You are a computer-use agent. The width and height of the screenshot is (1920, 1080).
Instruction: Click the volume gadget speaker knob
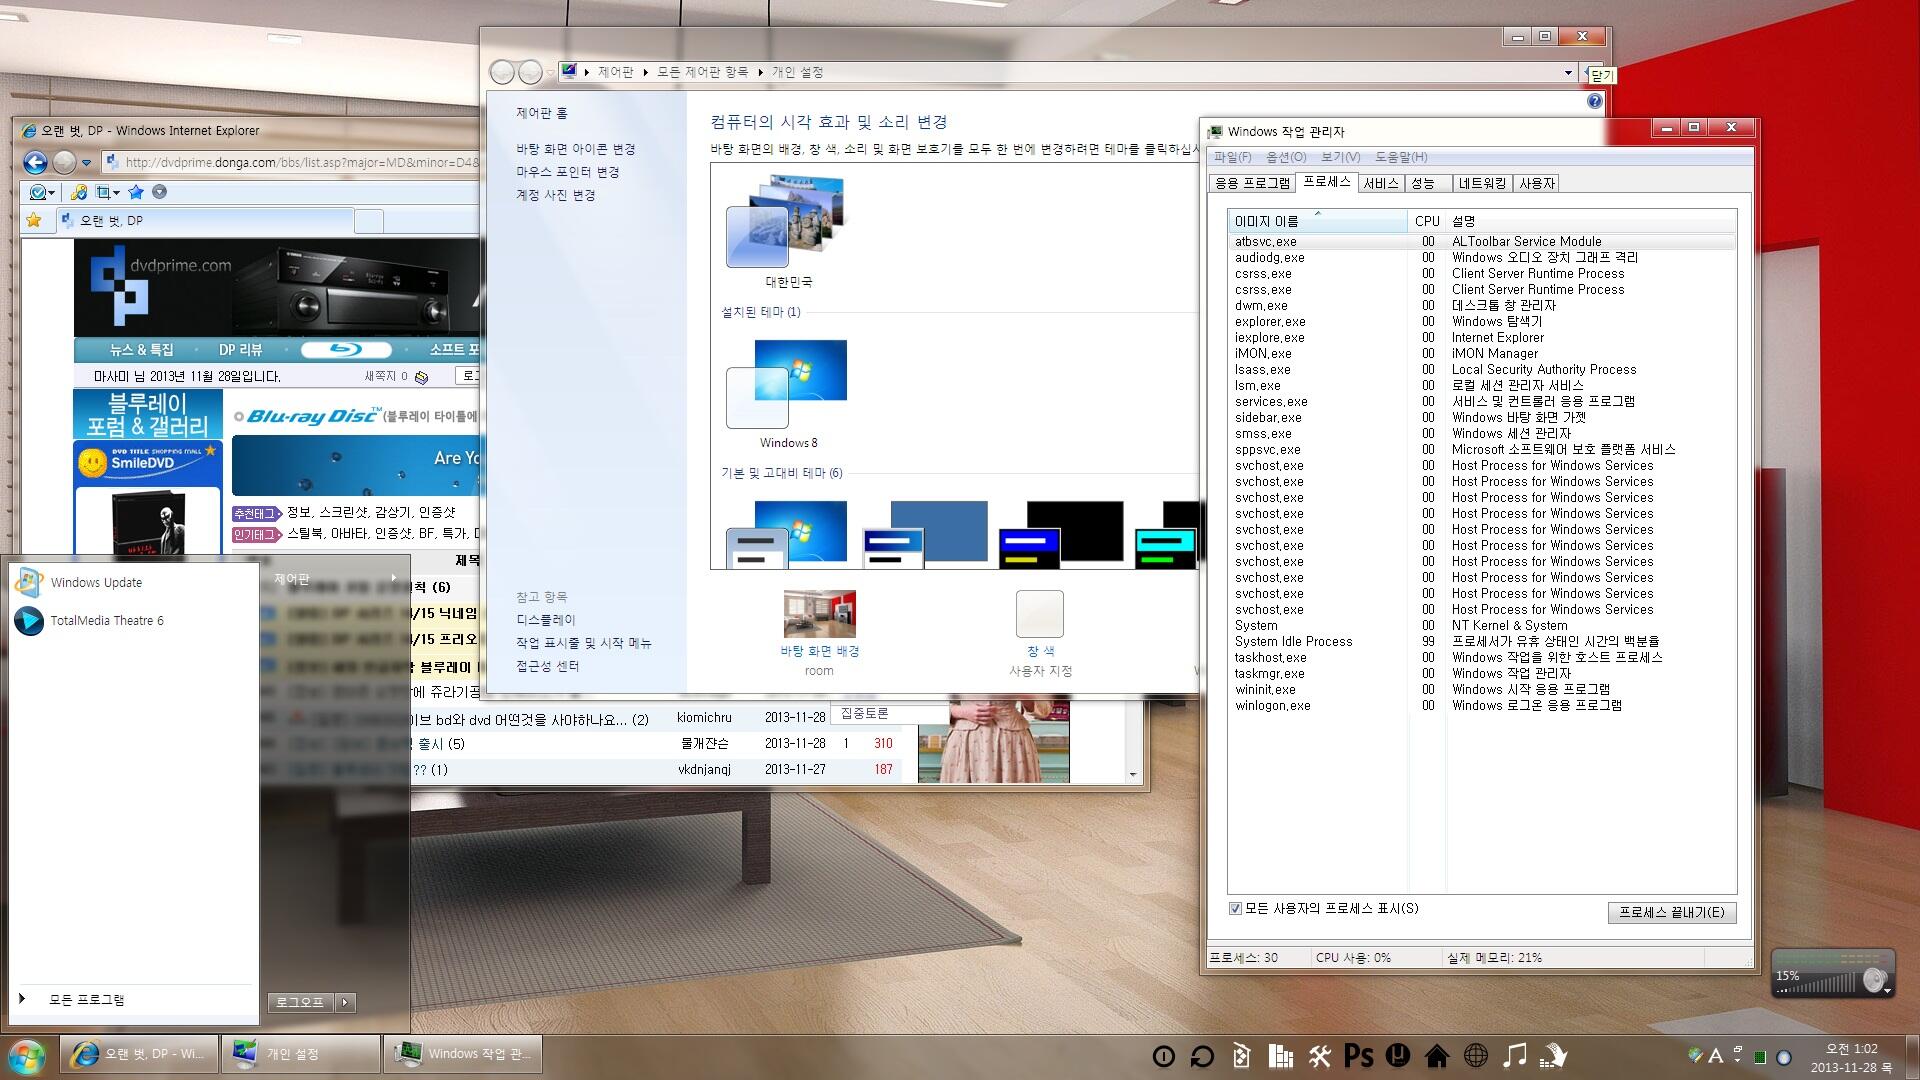click(x=1874, y=980)
